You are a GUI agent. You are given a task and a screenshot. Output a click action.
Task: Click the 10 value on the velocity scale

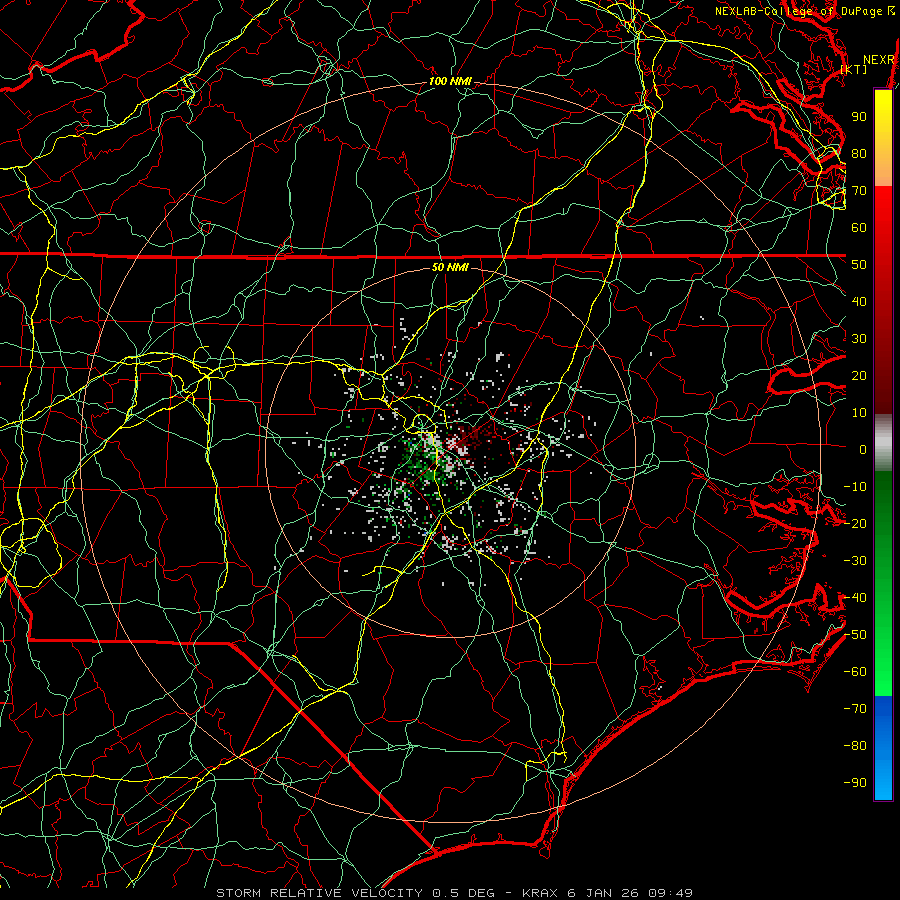(x=859, y=413)
